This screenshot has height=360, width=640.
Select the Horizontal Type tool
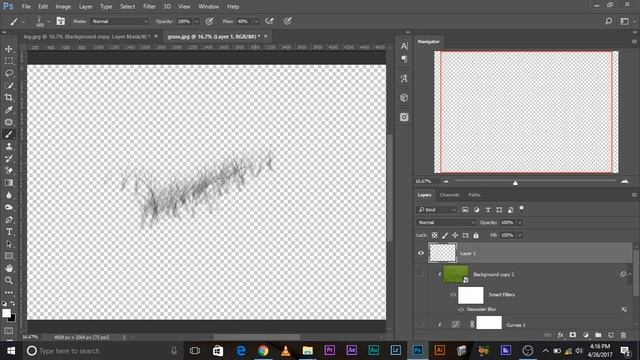[9, 232]
